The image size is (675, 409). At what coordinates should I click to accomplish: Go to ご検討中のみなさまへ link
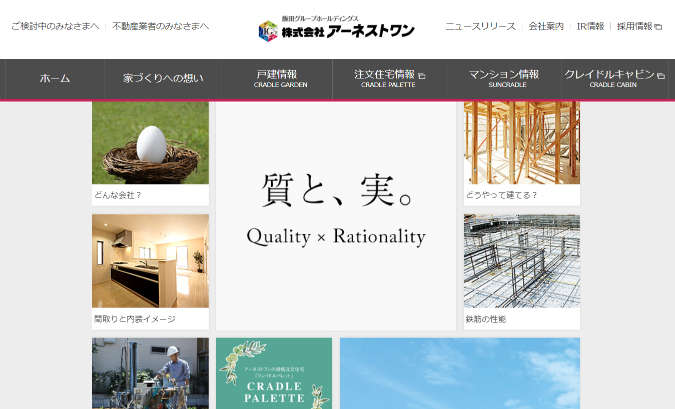coord(54,26)
